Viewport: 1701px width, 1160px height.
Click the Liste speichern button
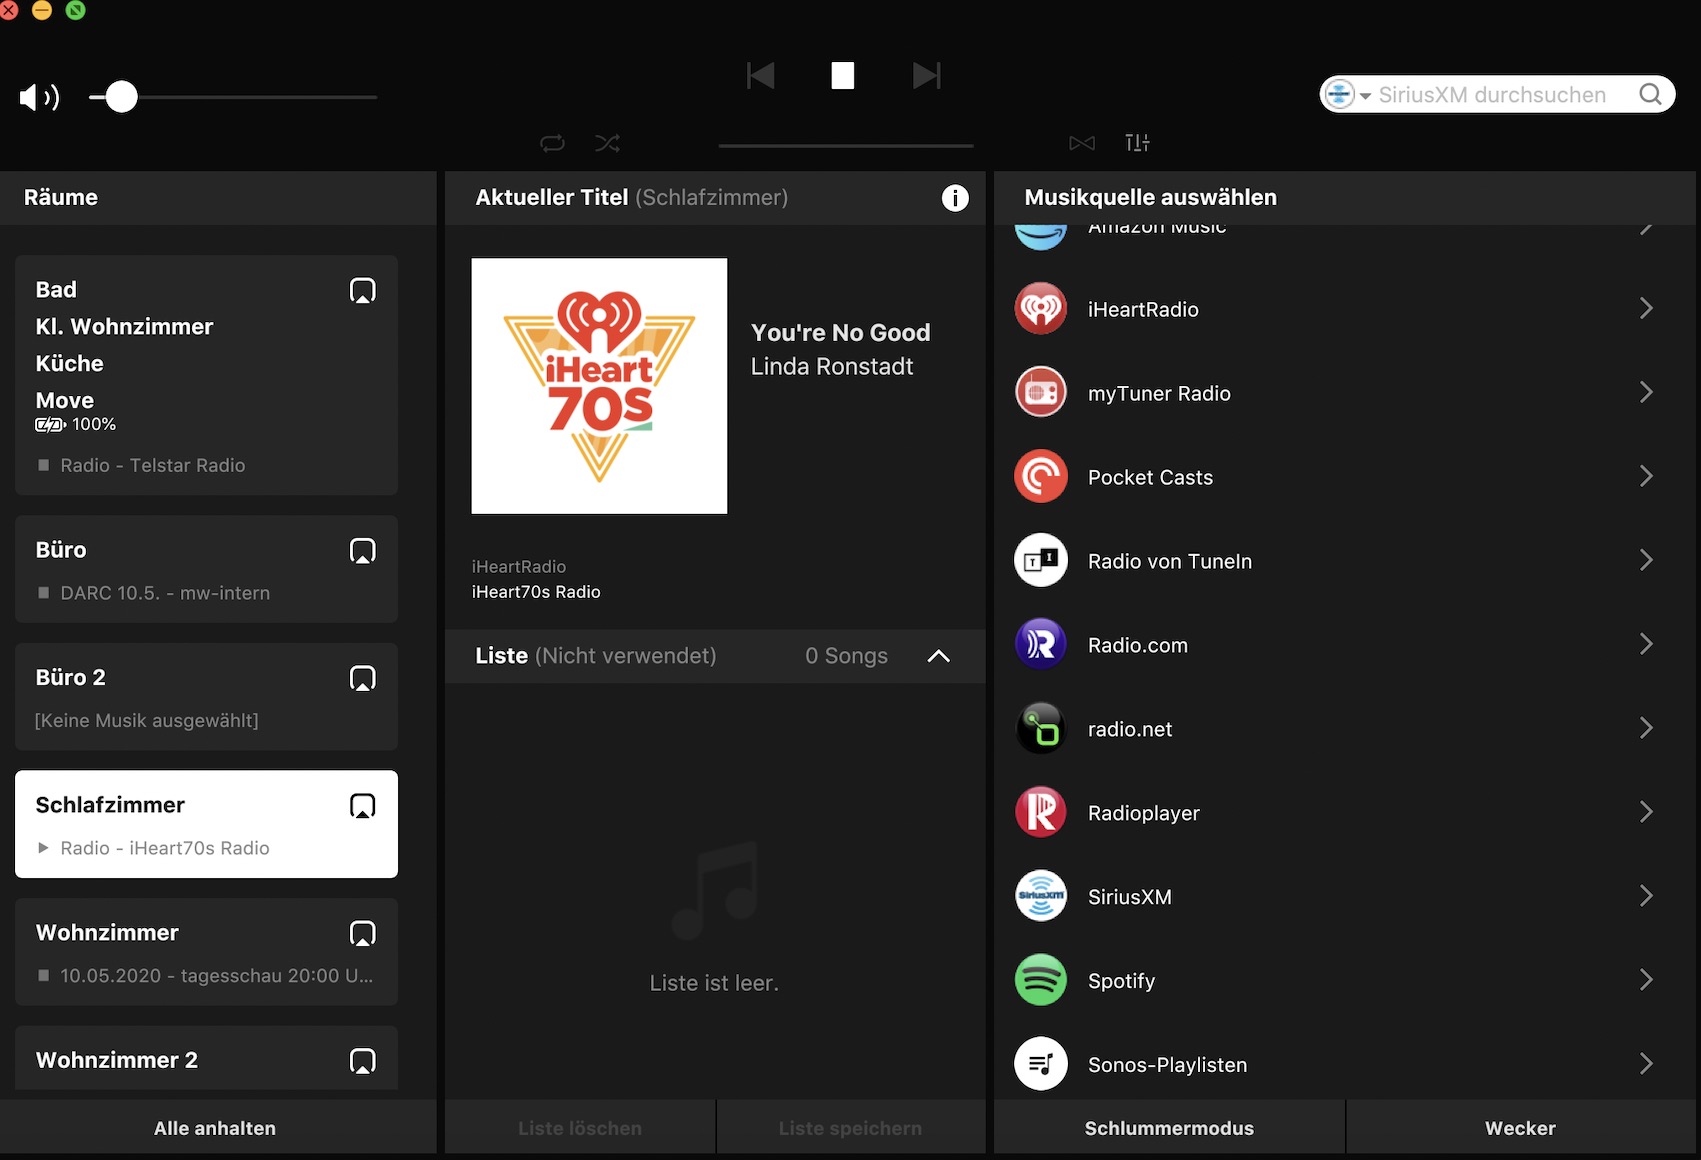(x=851, y=1128)
